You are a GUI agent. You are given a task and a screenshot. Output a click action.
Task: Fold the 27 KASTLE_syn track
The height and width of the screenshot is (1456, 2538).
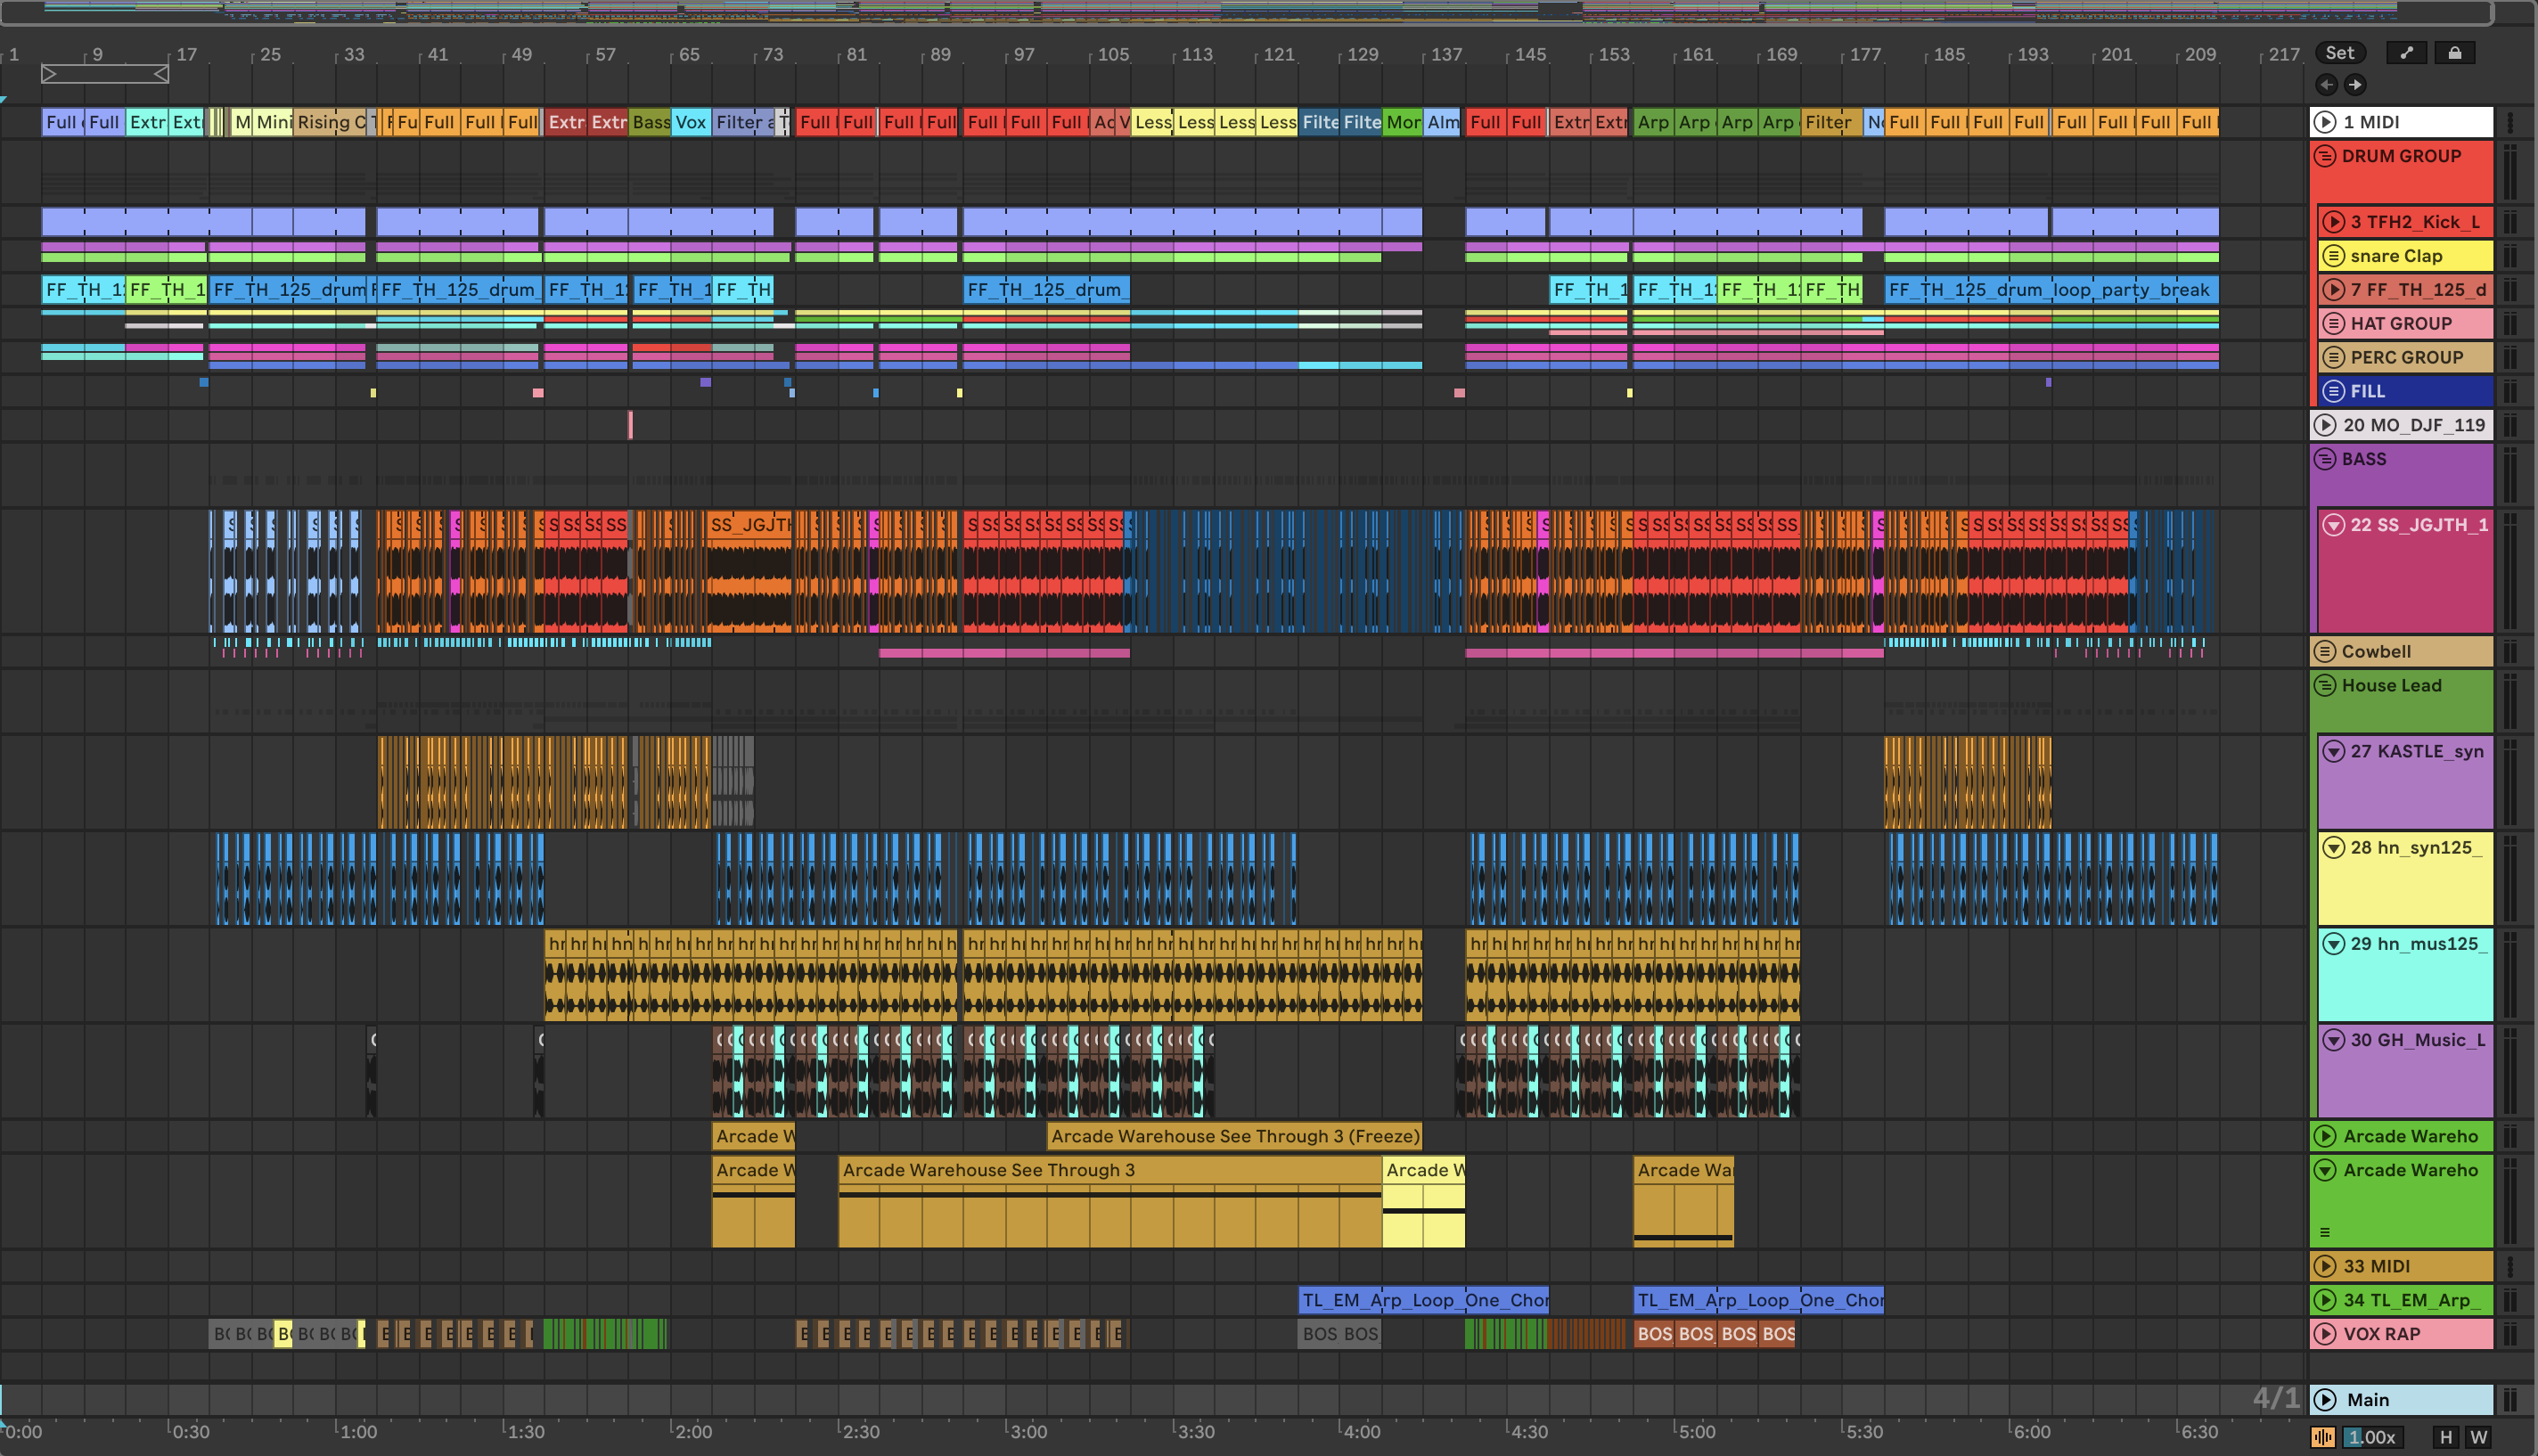coord(2333,751)
